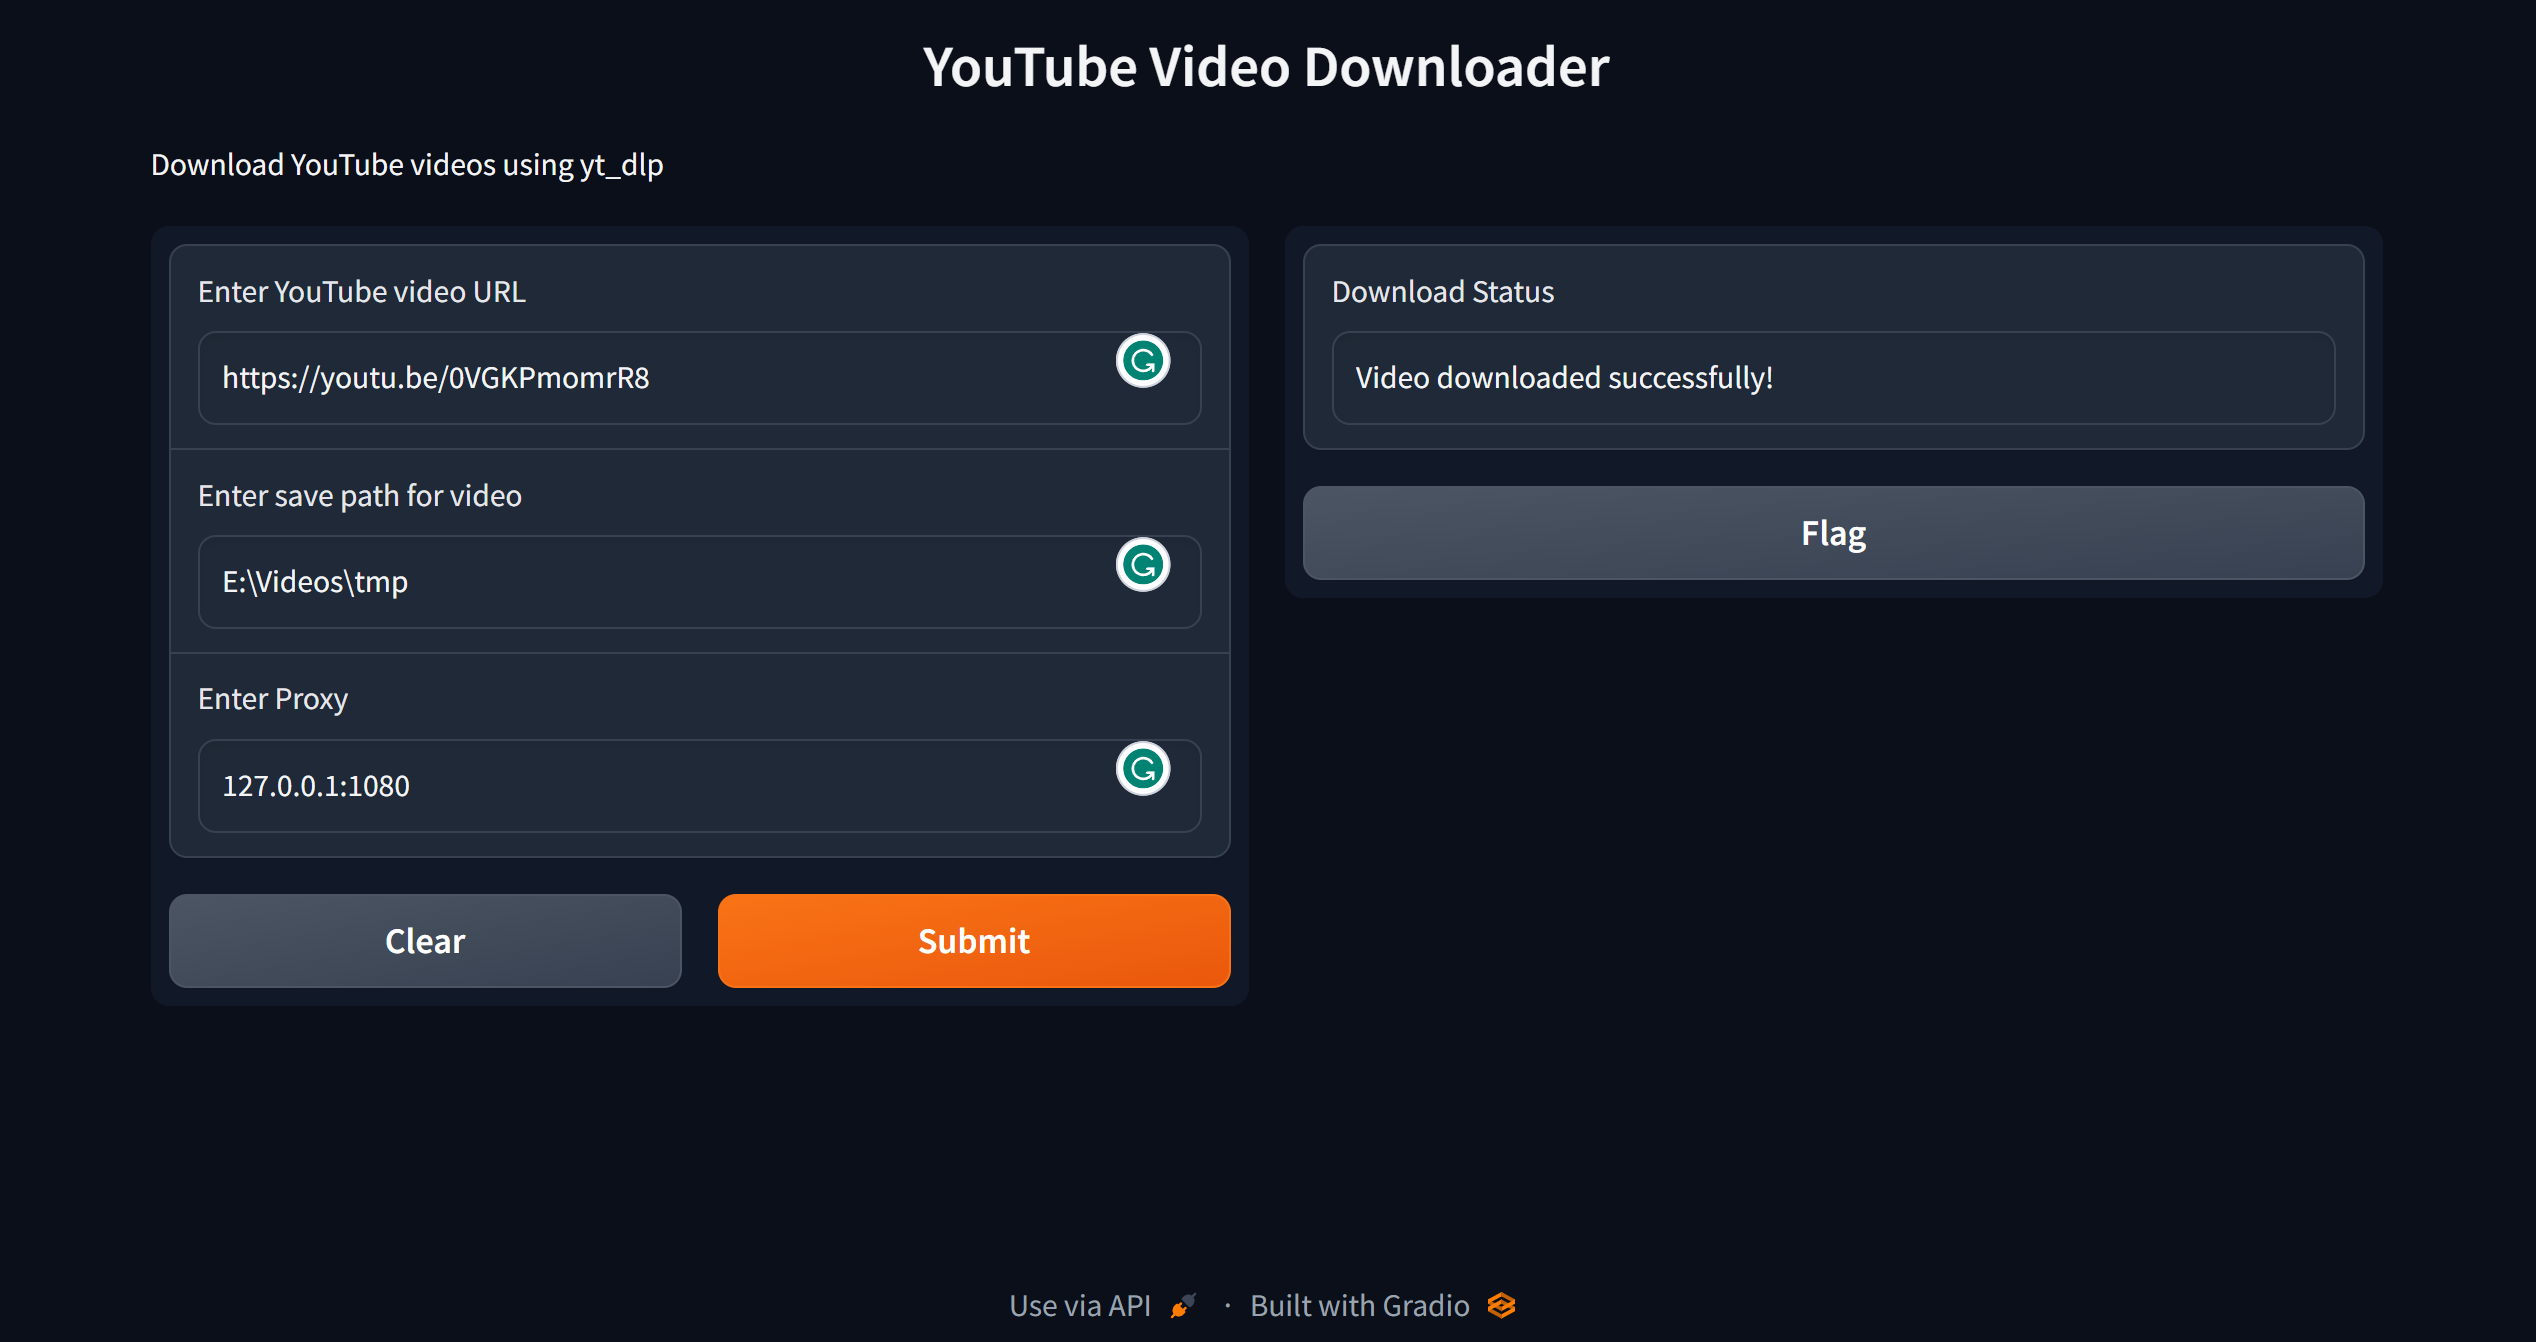This screenshot has height=1342, width=2536.
Task: Click the Gradio logo icon in footer
Action: 1502,1306
